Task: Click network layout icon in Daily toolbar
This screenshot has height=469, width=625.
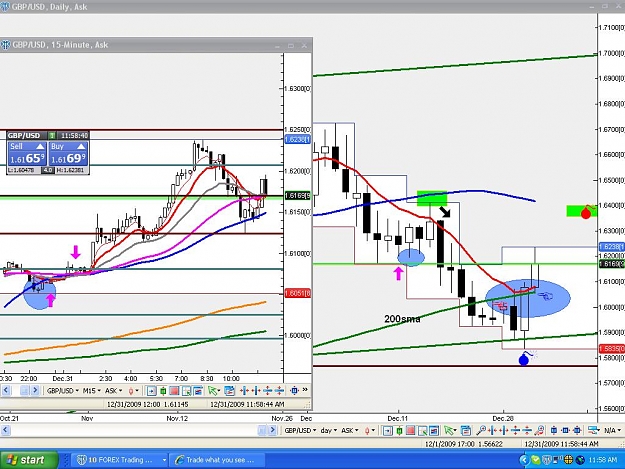Action: tap(594, 430)
